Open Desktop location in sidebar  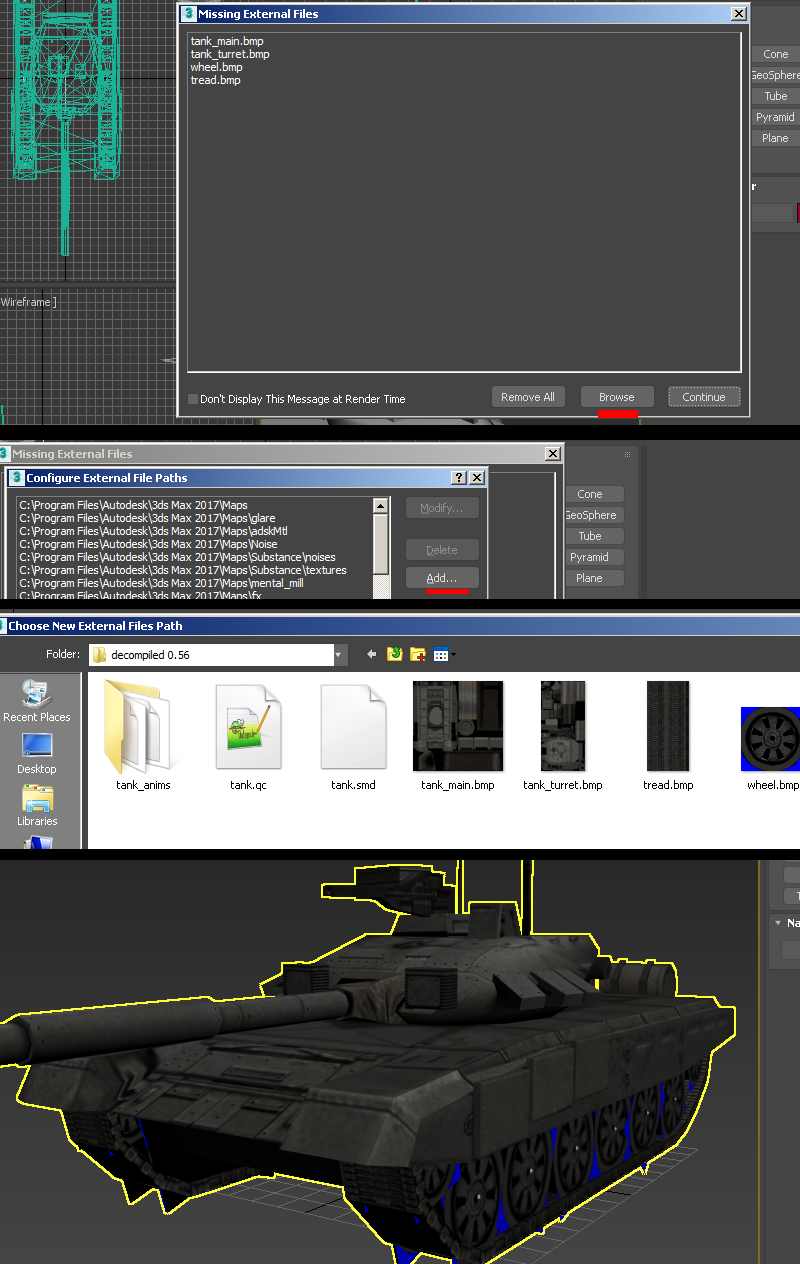(x=37, y=752)
